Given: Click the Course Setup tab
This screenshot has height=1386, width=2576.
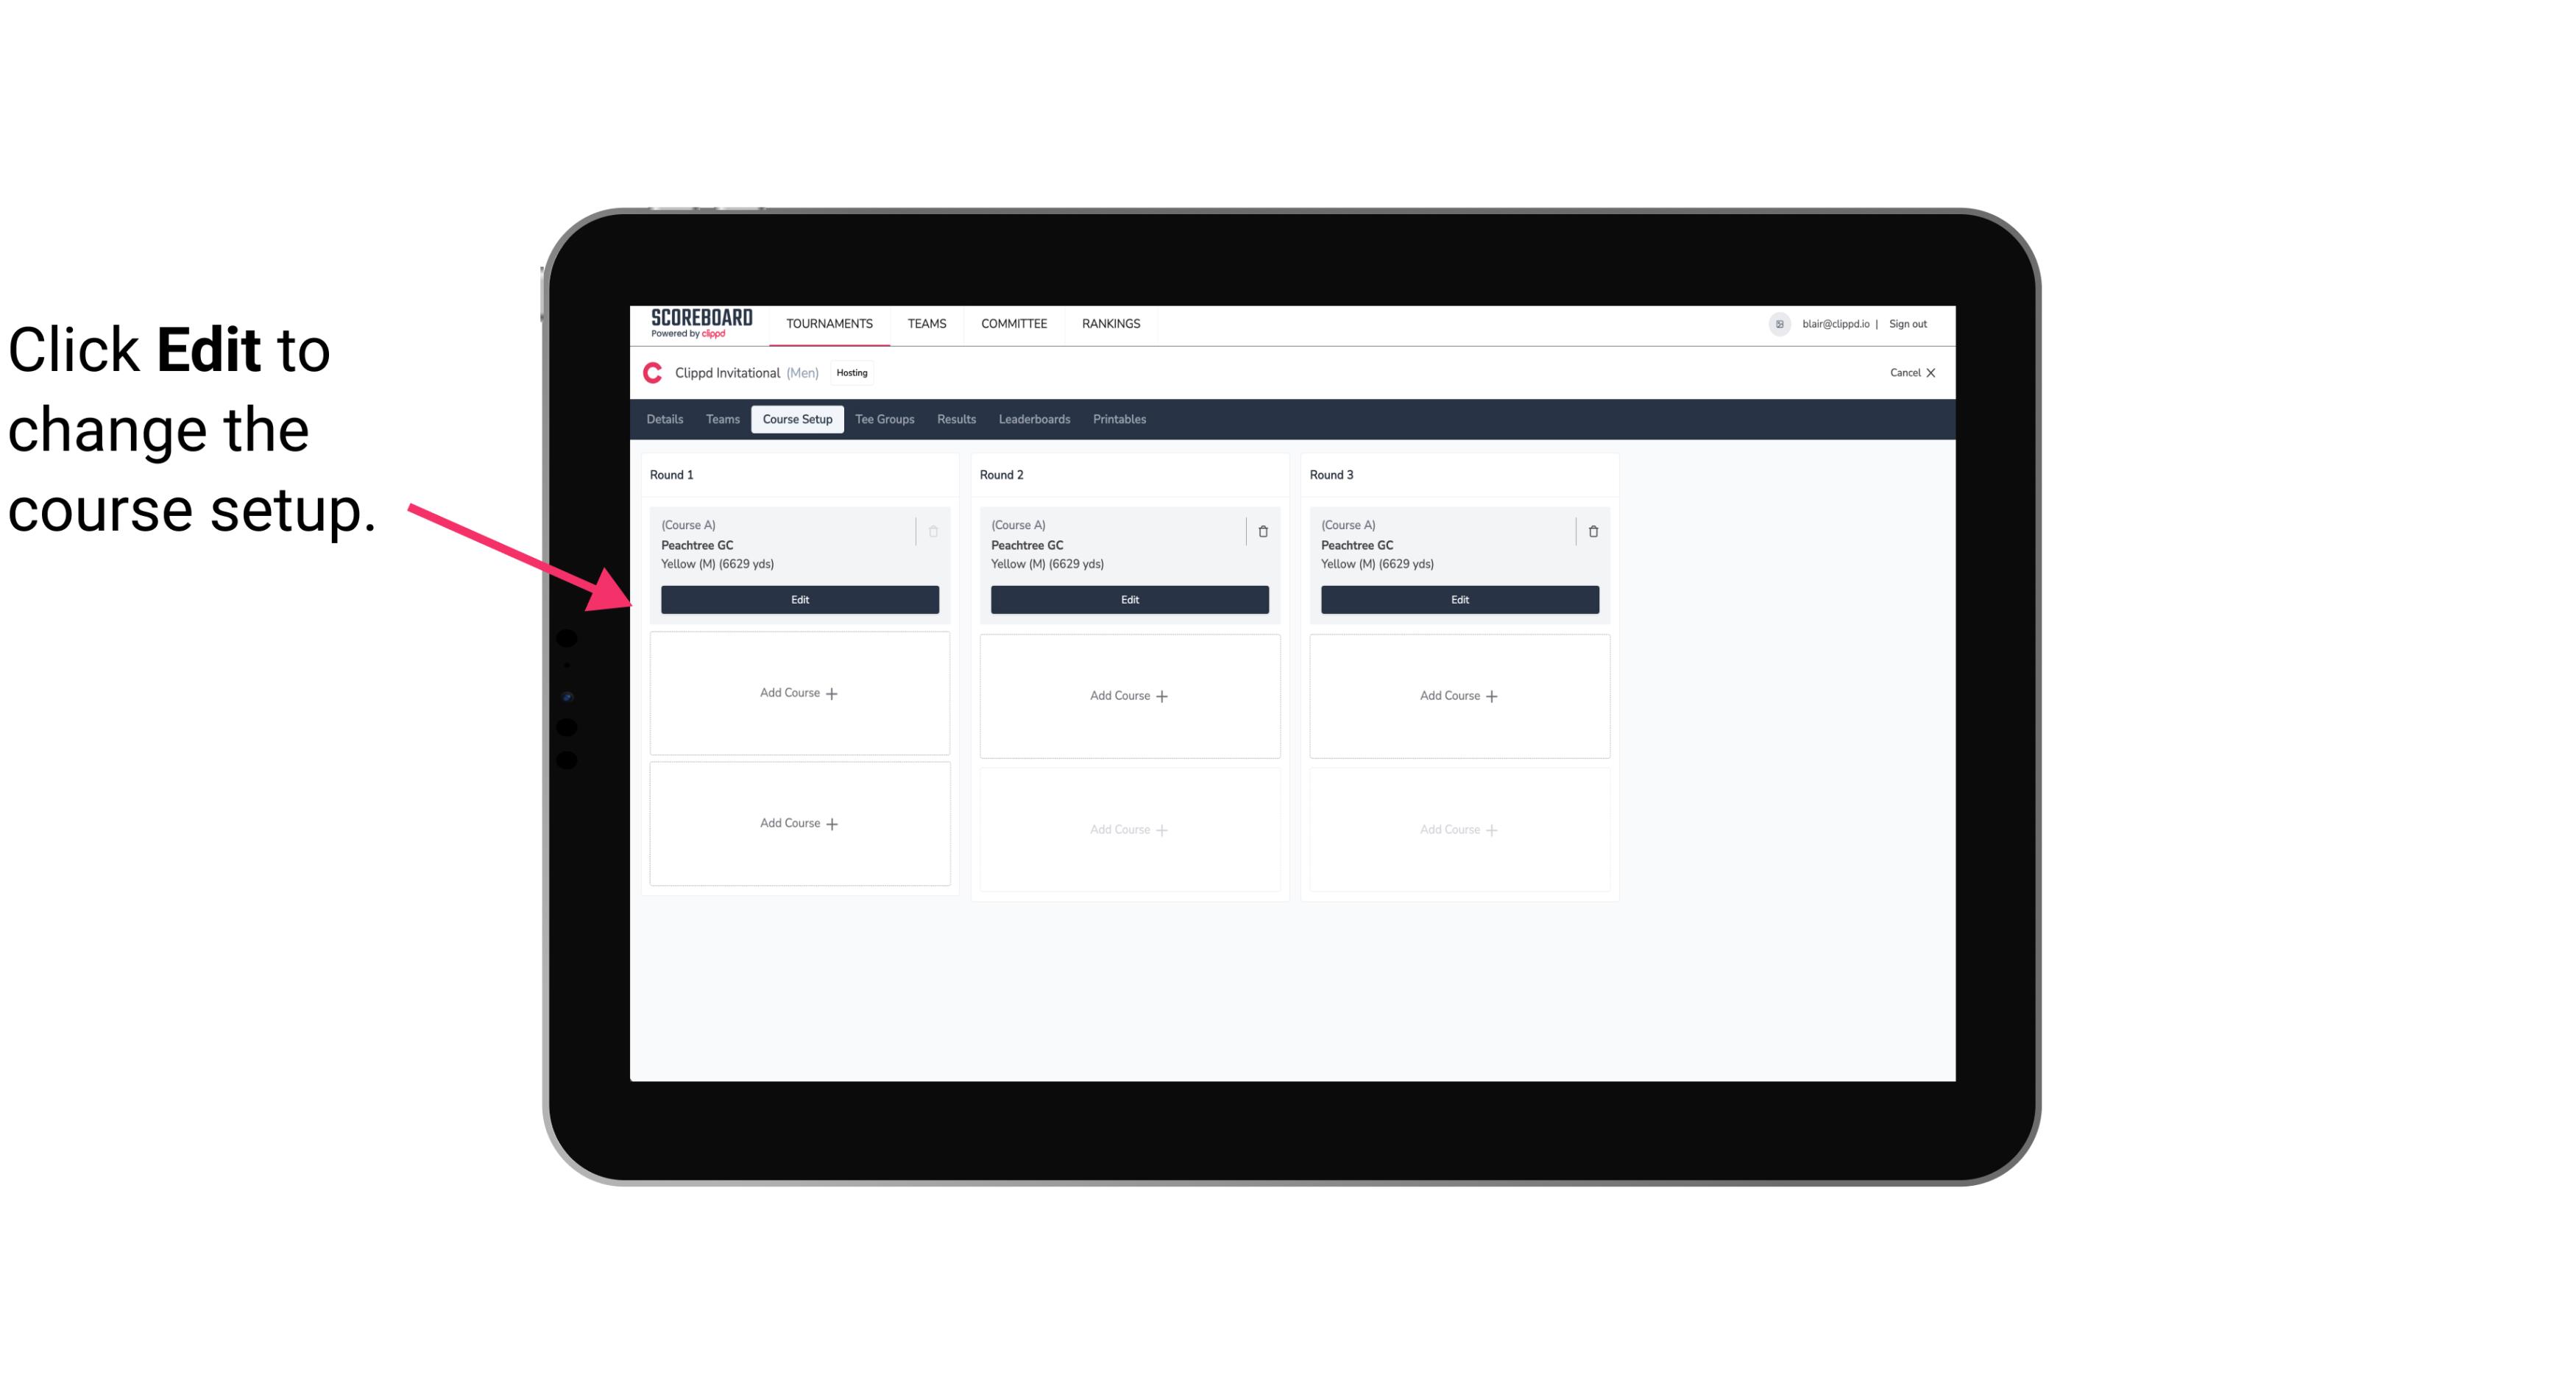Looking at the screenshot, I should pyautogui.click(x=796, y=420).
